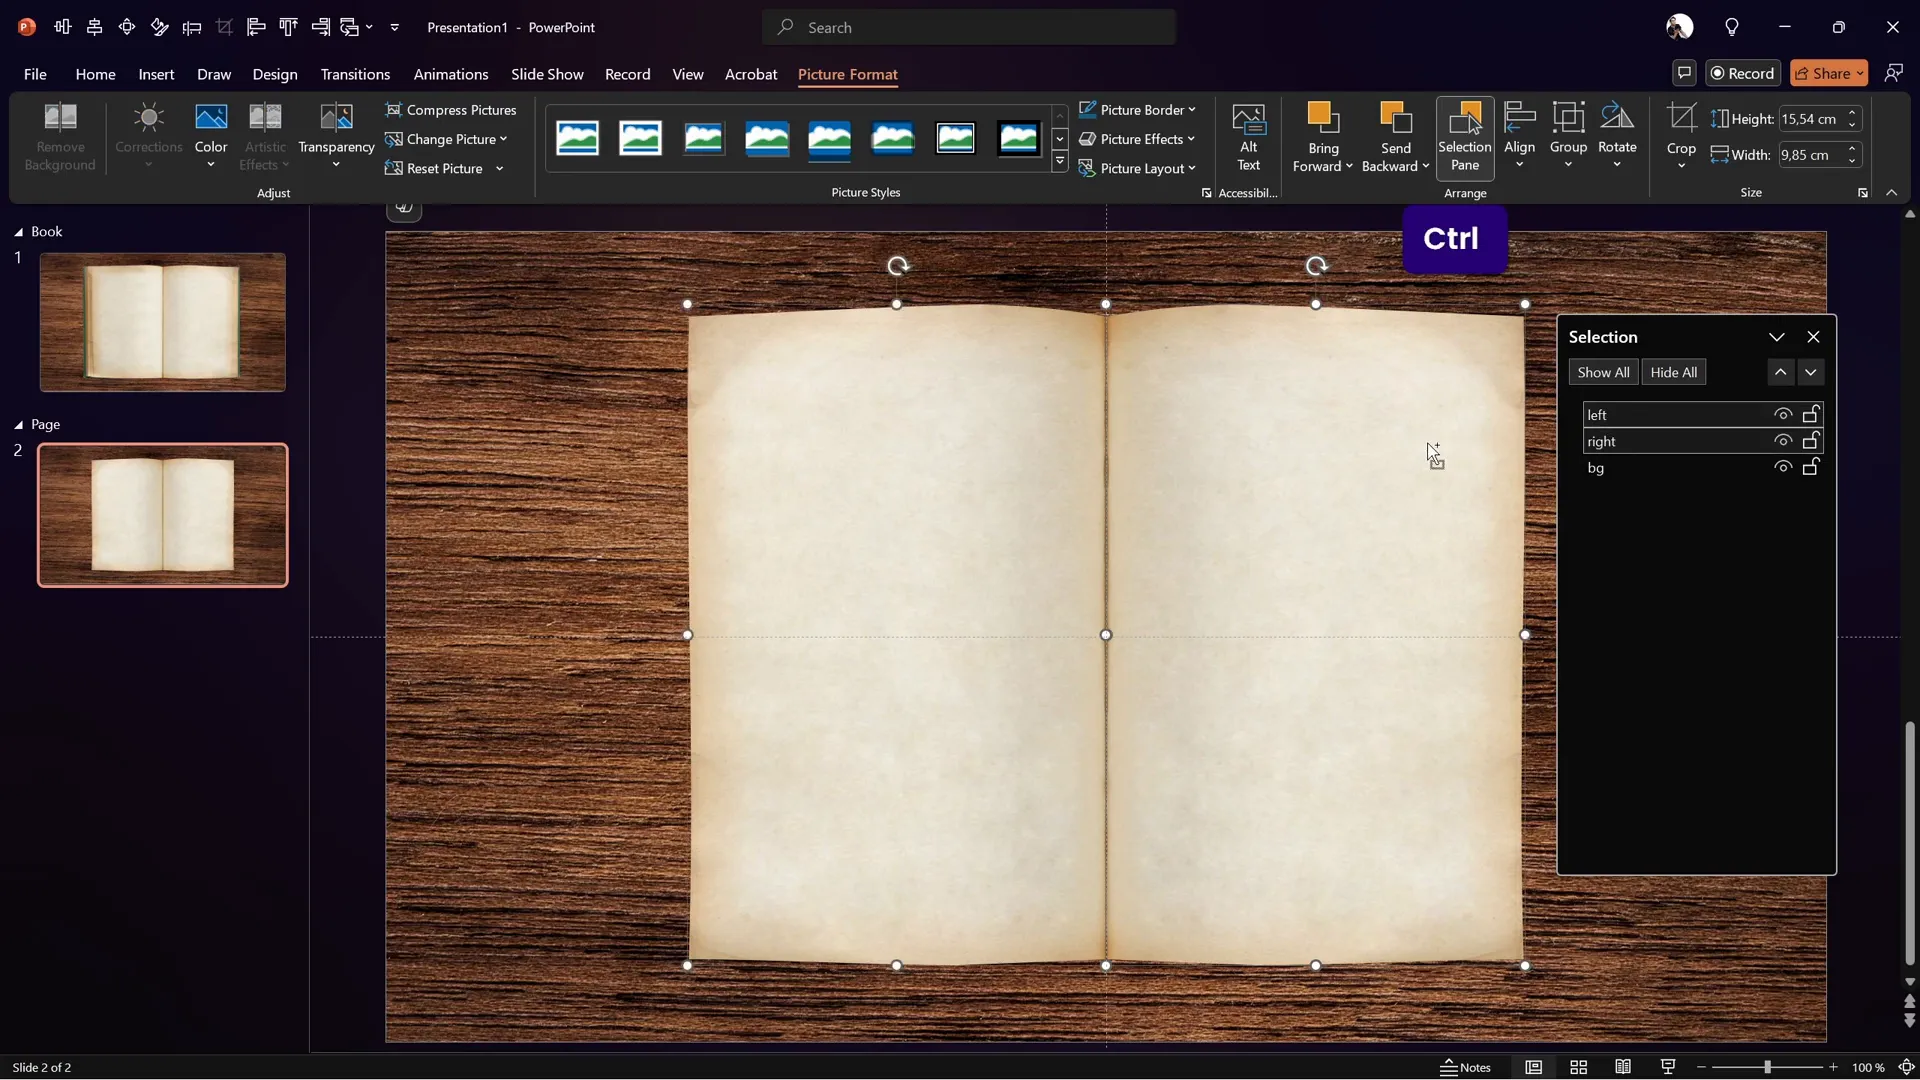
Task: Switch to the Home tab
Action: click(x=95, y=74)
